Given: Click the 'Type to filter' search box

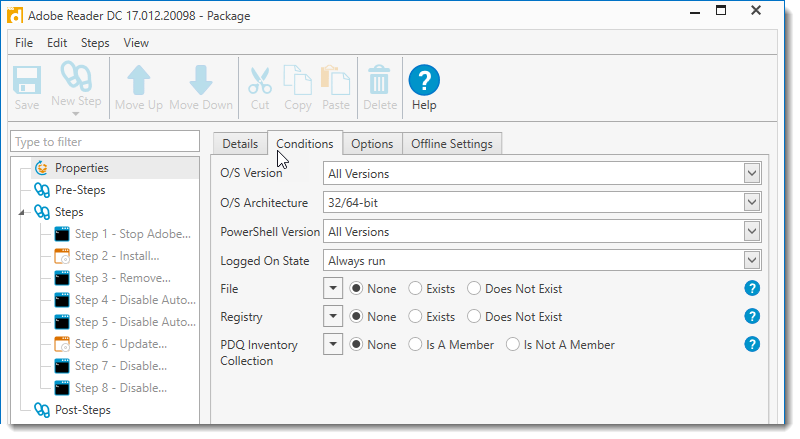Looking at the screenshot, I should click(x=105, y=142).
